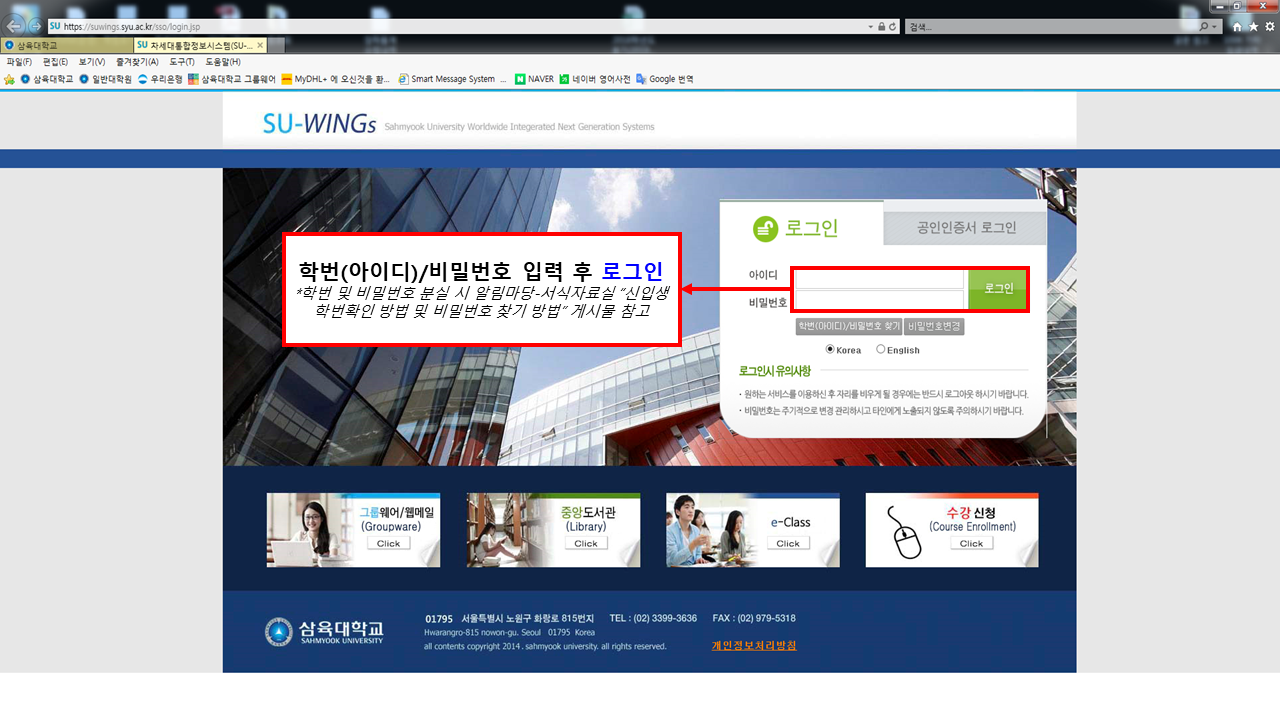Click the Sahmyook University footer logo
This screenshot has height=720, width=1280.
(x=323, y=632)
